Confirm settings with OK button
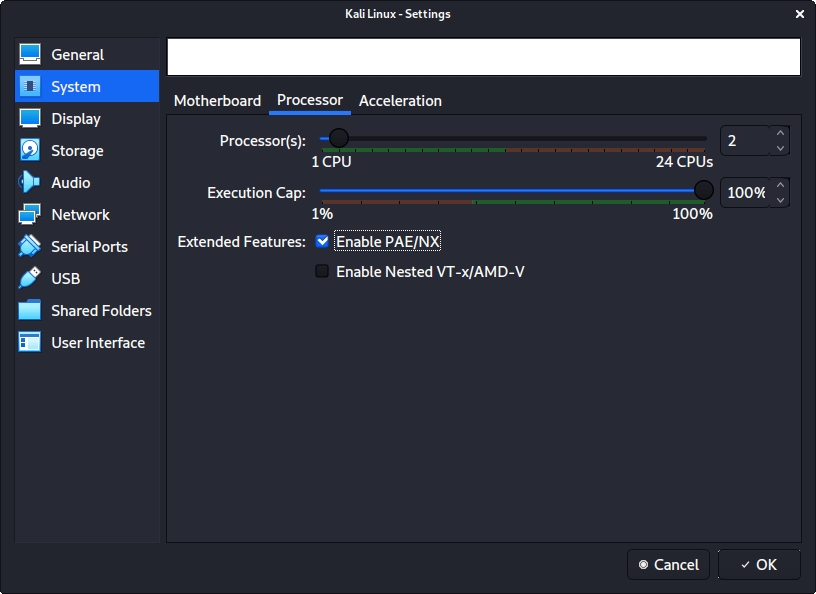Image resolution: width=816 pixels, height=594 pixels. coord(759,565)
